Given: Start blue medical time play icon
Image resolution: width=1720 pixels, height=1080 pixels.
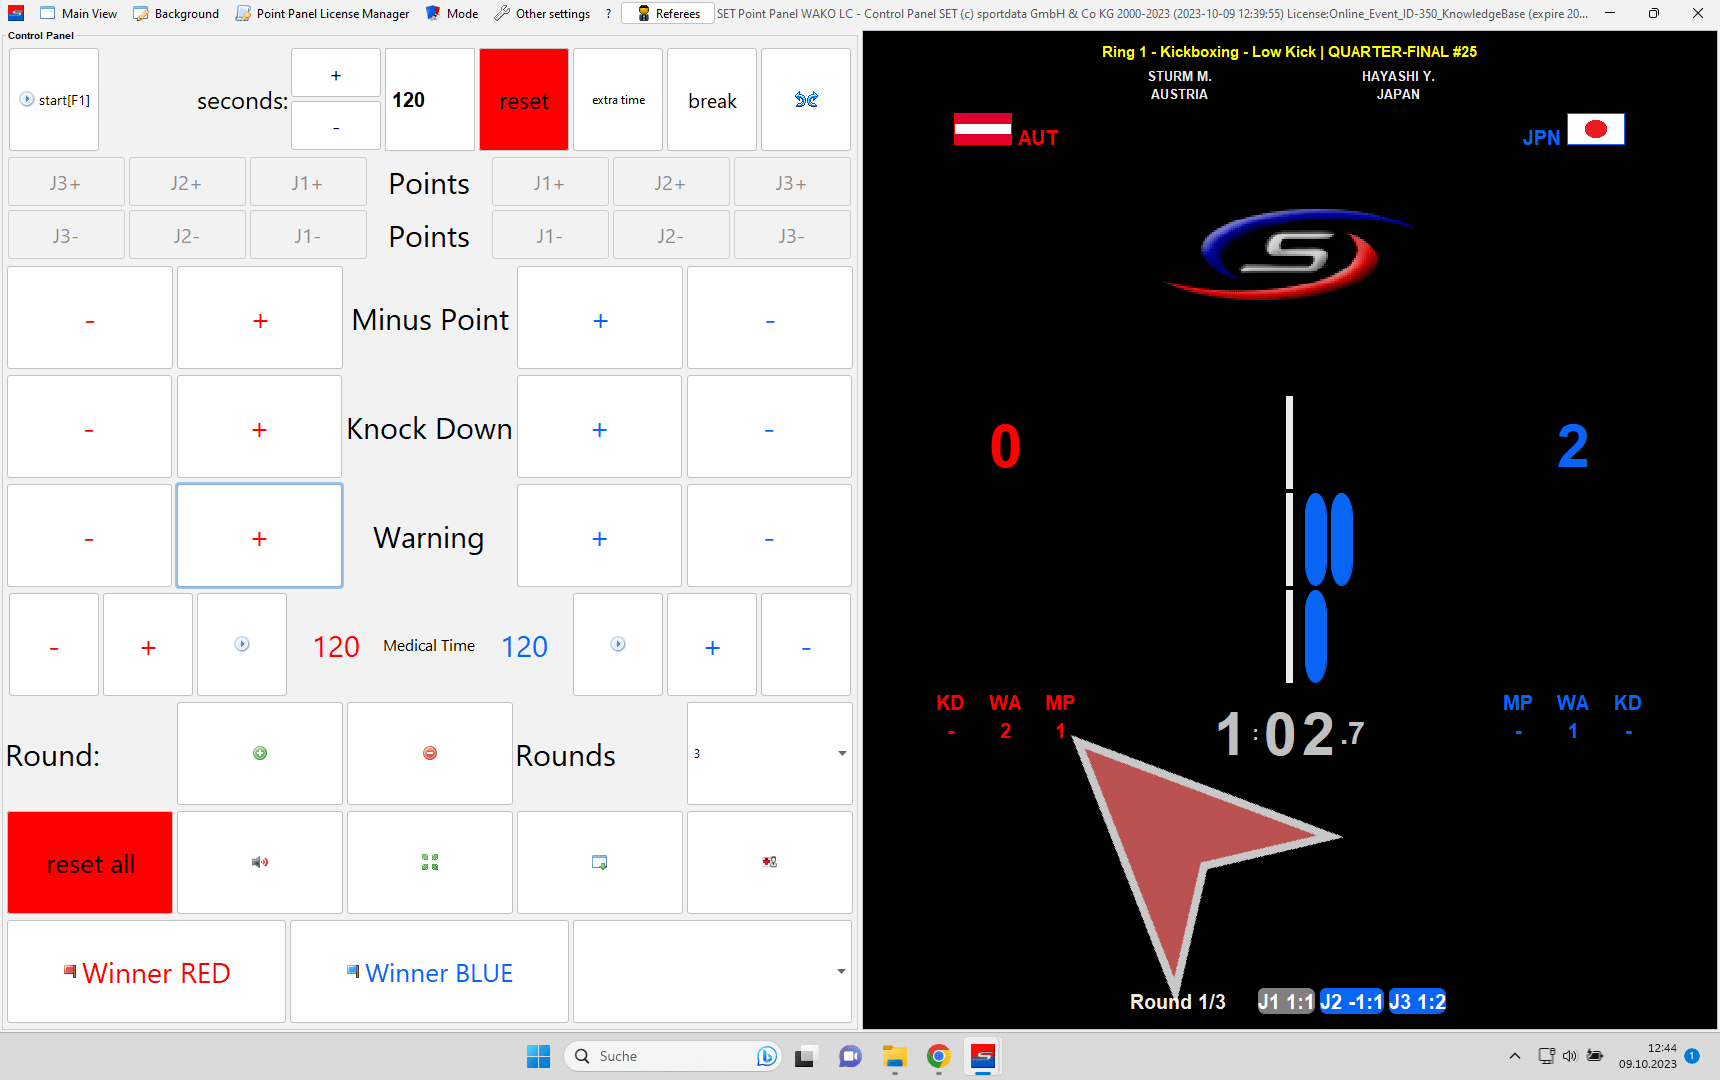Looking at the screenshot, I should coord(618,645).
